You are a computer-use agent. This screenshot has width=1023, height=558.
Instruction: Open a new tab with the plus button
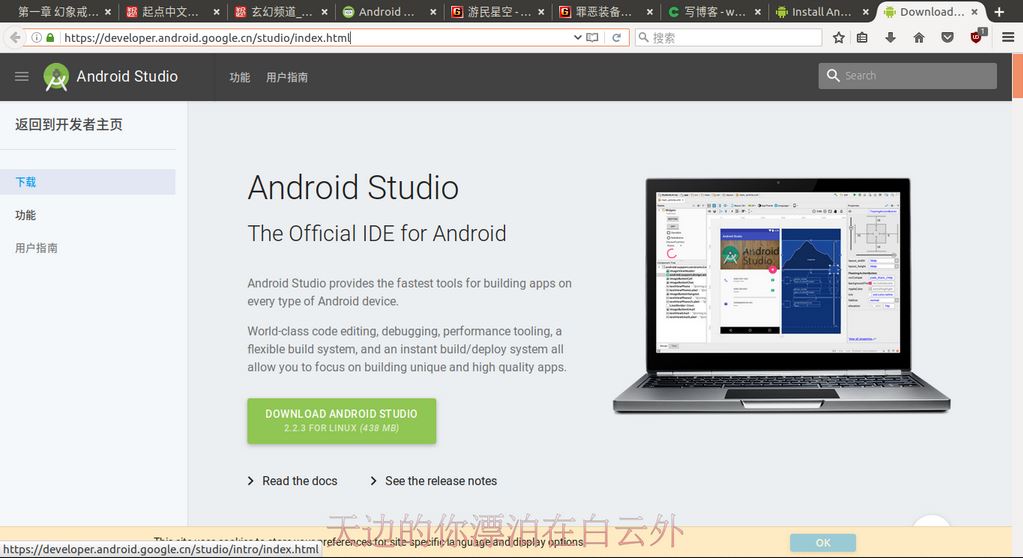999,12
